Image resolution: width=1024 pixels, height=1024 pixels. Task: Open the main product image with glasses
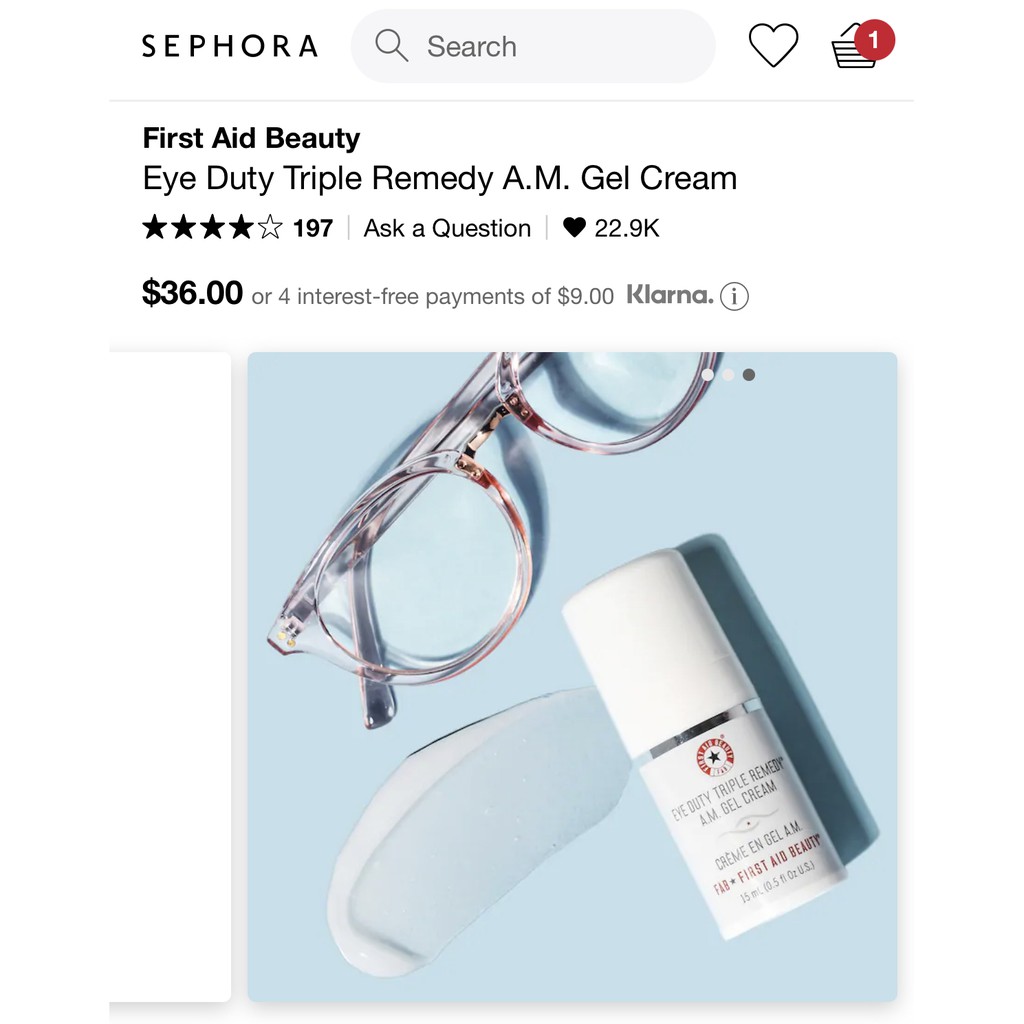tap(572, 677)
